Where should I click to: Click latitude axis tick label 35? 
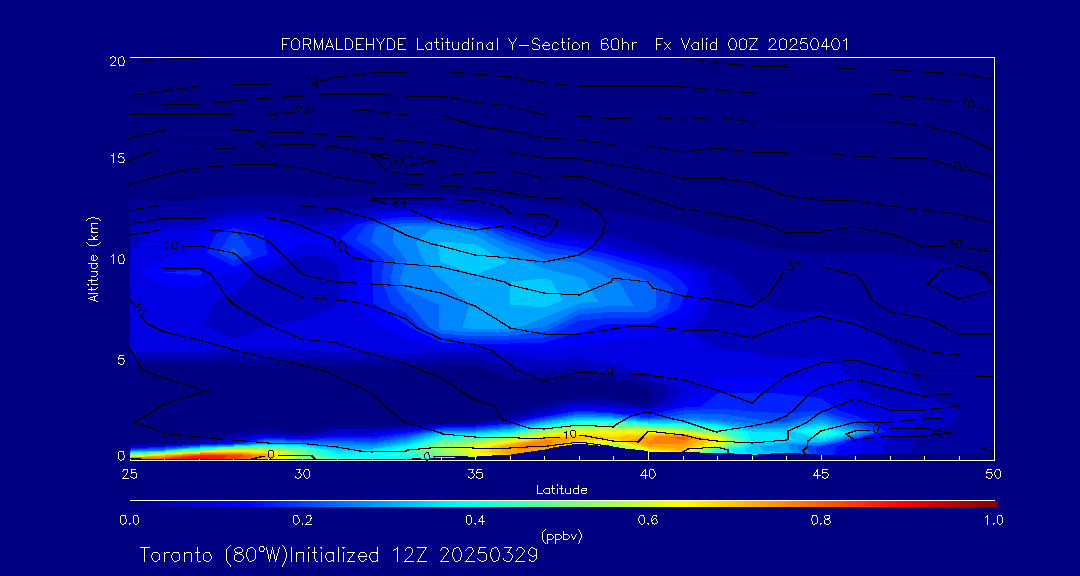[x=475, y=474]
